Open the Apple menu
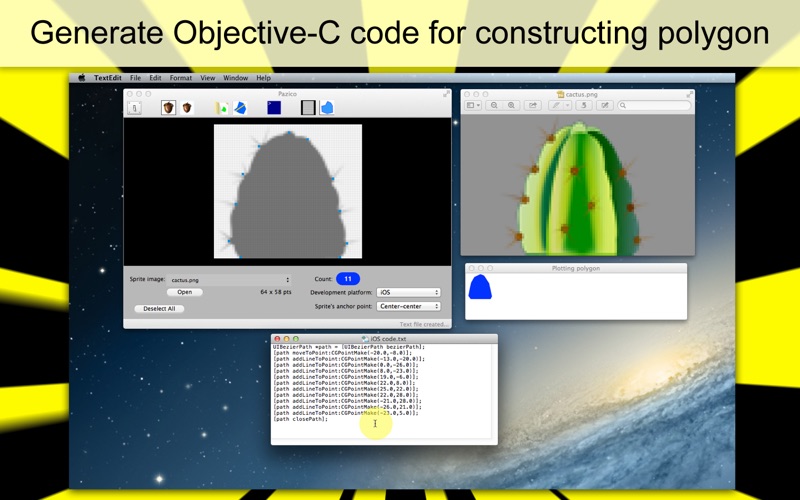The image size is (800, 500). (x=81, y=78)
